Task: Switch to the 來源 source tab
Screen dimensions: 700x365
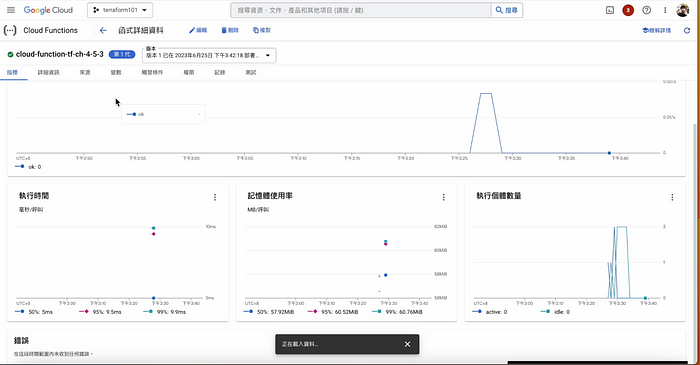Action: click(85, 72)
